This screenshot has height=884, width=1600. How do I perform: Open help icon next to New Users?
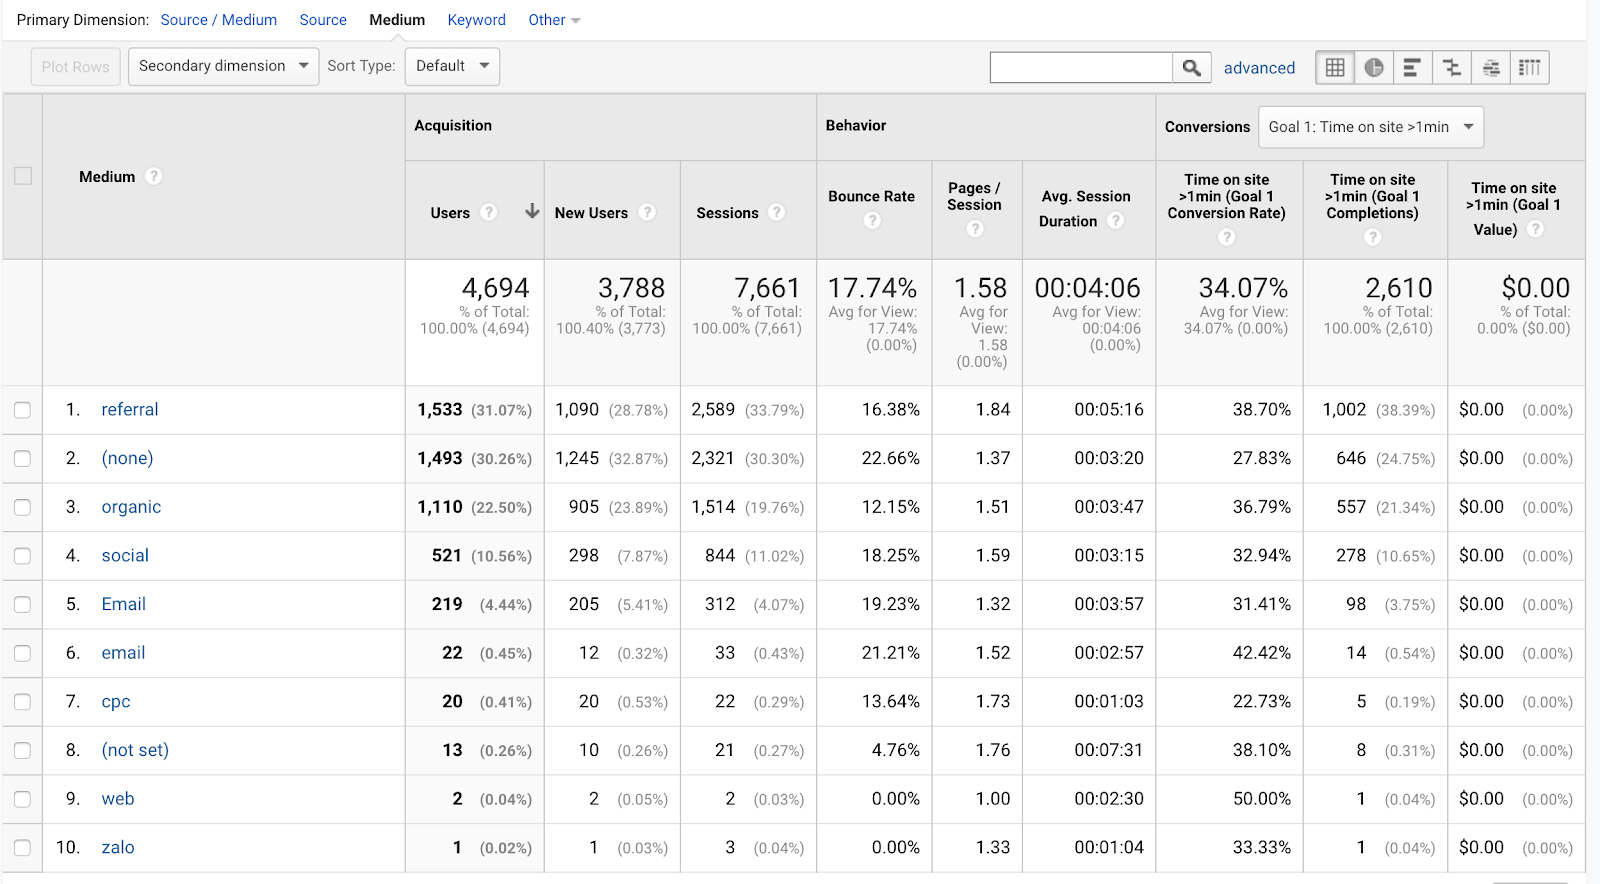point(647,212)
